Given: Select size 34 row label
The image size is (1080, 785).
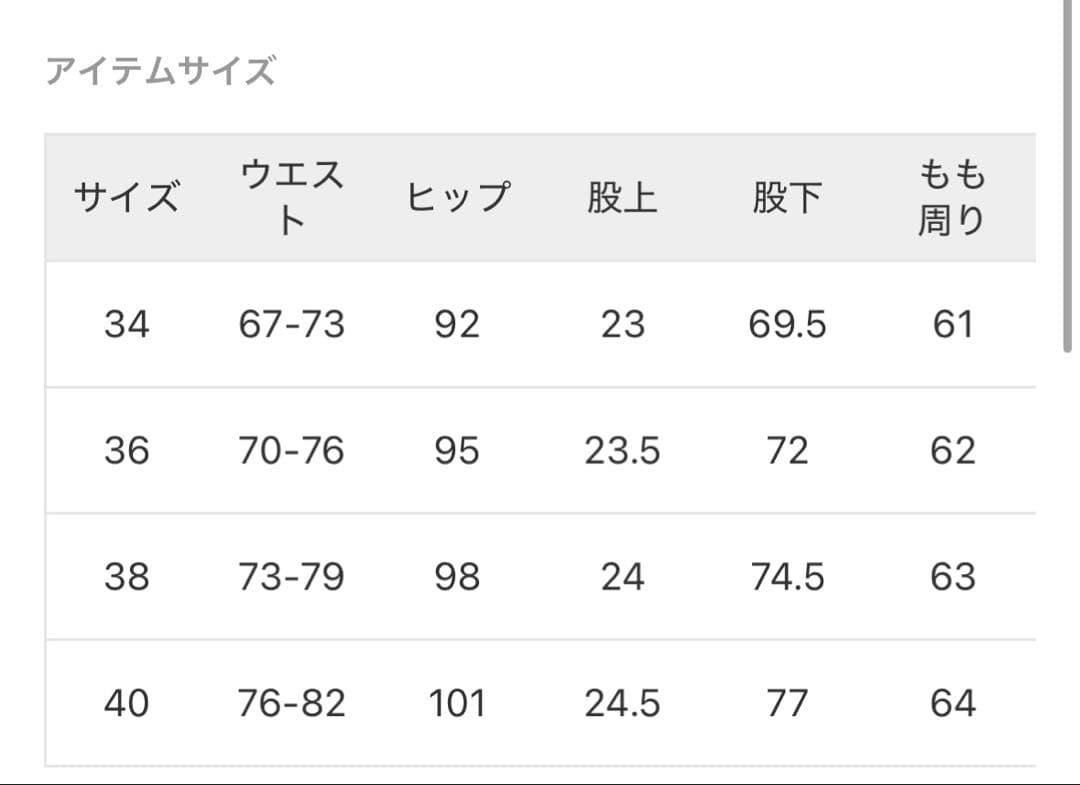Looking at the screenshot, I should tap(126, 325).
